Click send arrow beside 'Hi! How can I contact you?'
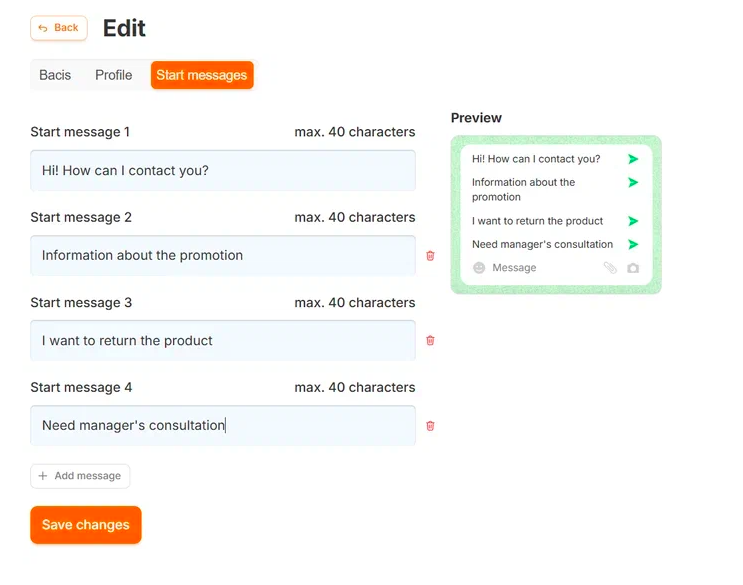Image resolution: width=743 pixels, height=585 pixels. pos(633,159)
